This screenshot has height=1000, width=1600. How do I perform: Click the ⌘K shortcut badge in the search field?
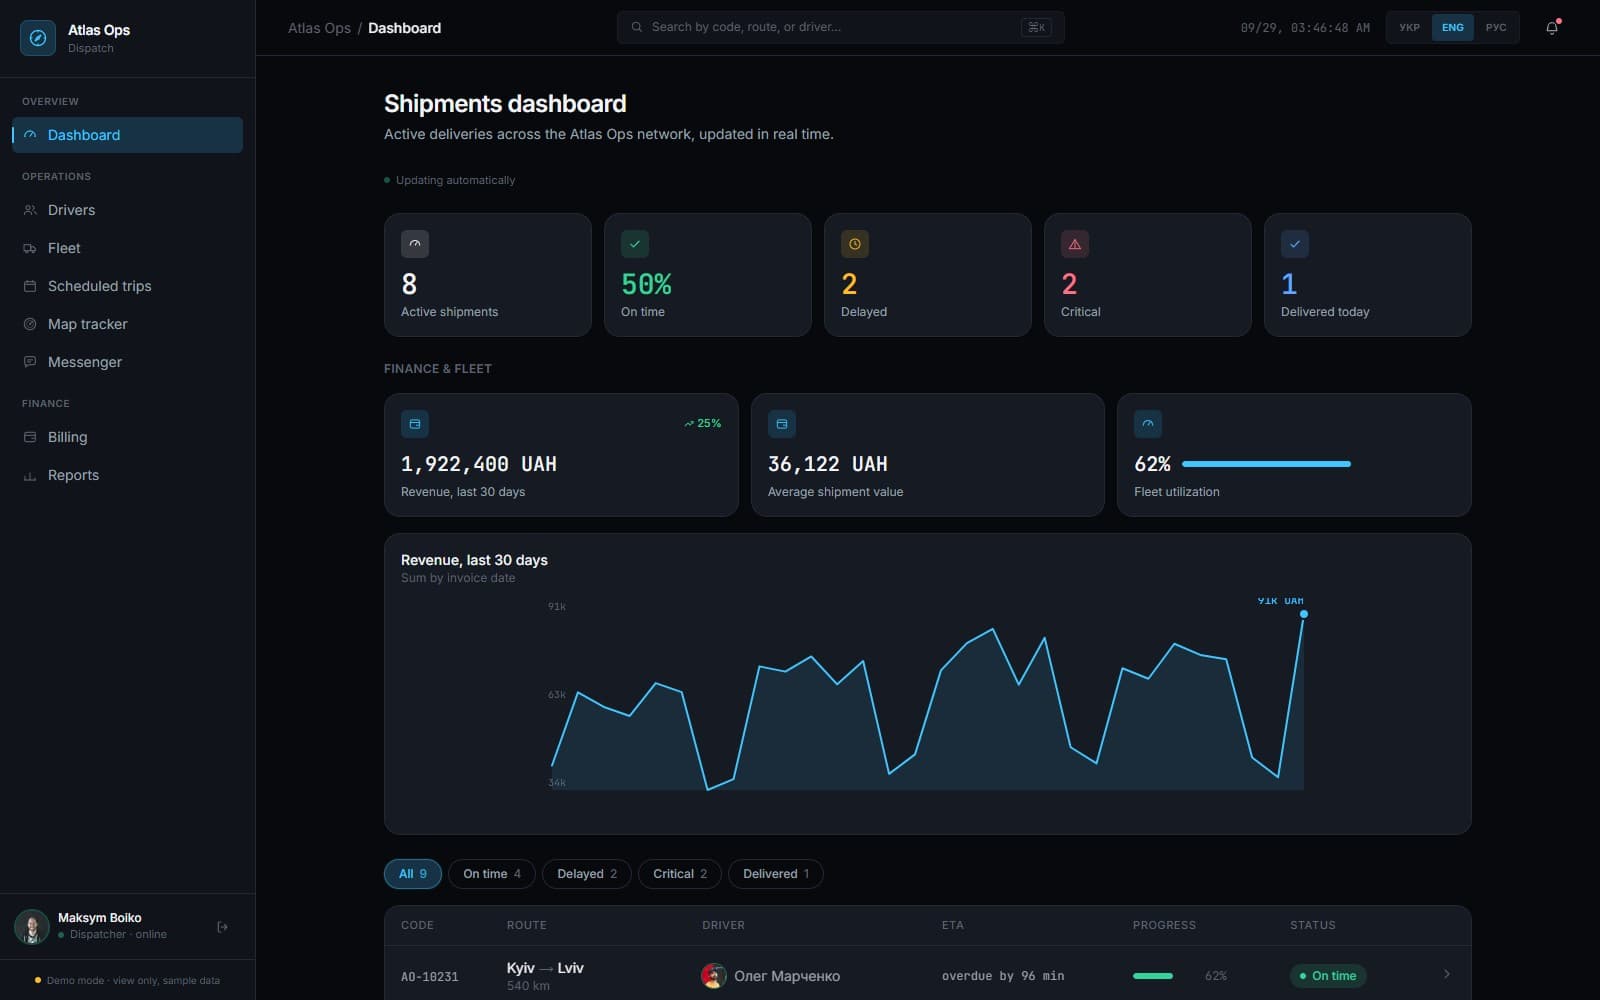click(x=1036, y=27)
